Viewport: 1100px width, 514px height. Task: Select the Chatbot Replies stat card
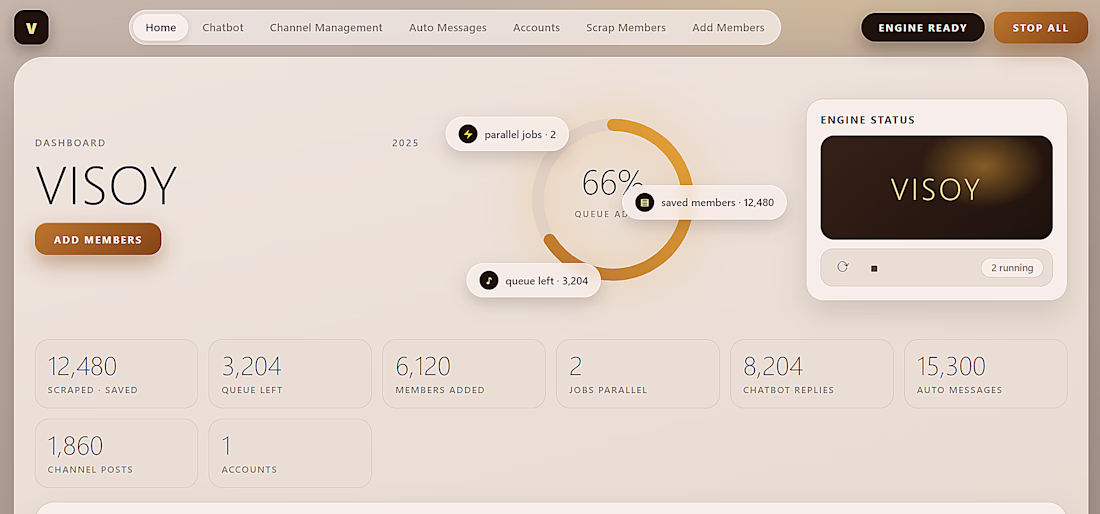point(812,374)
